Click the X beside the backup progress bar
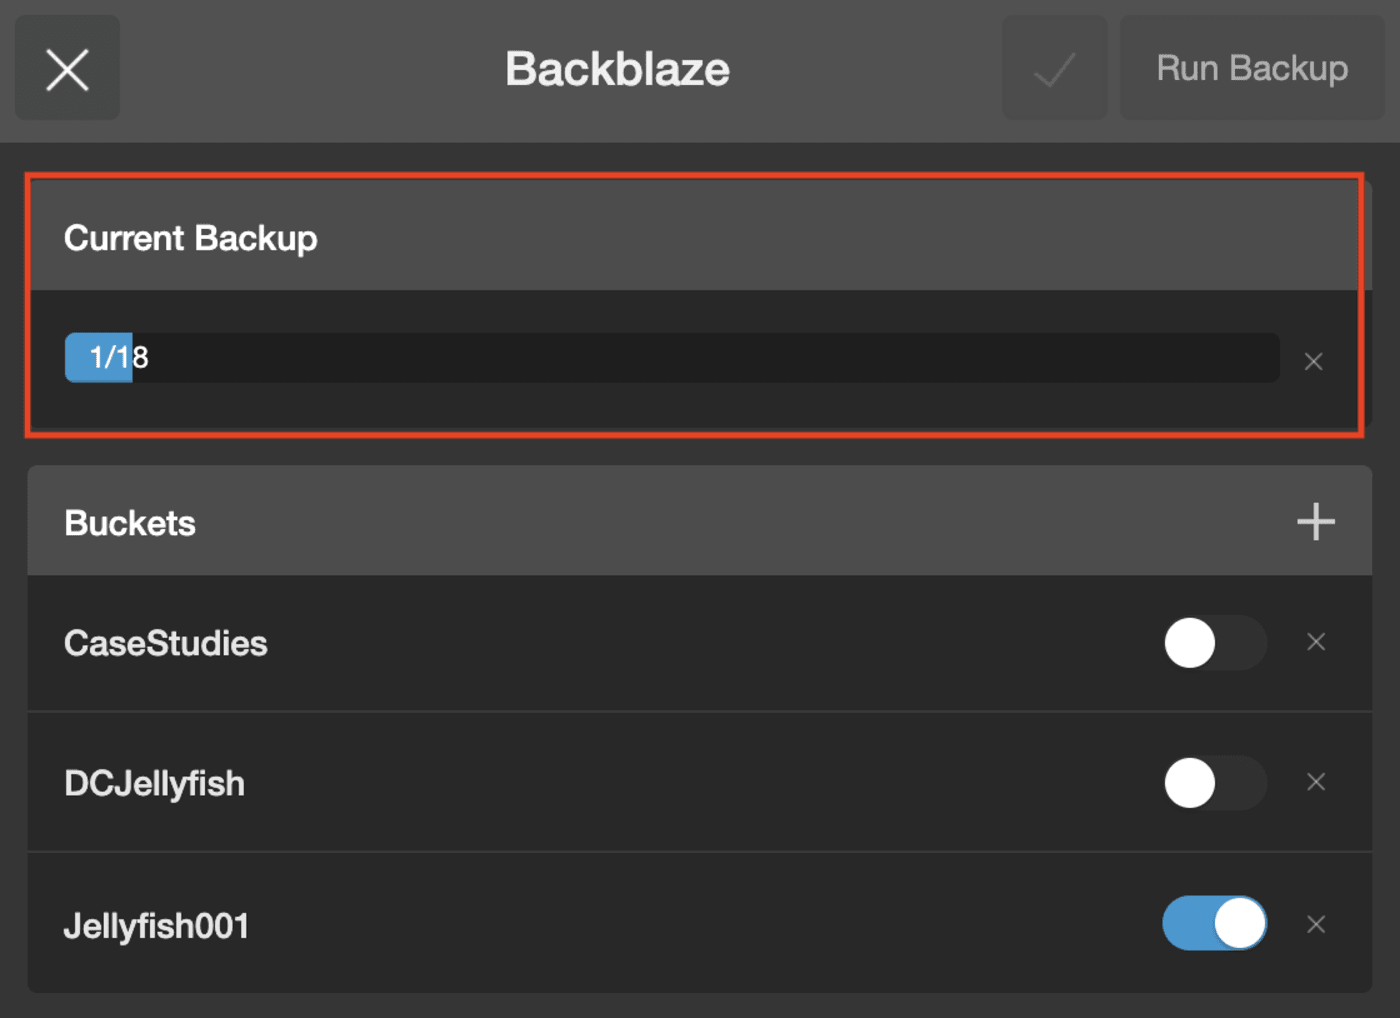1400x1018 pixels. click(1313, 361)
